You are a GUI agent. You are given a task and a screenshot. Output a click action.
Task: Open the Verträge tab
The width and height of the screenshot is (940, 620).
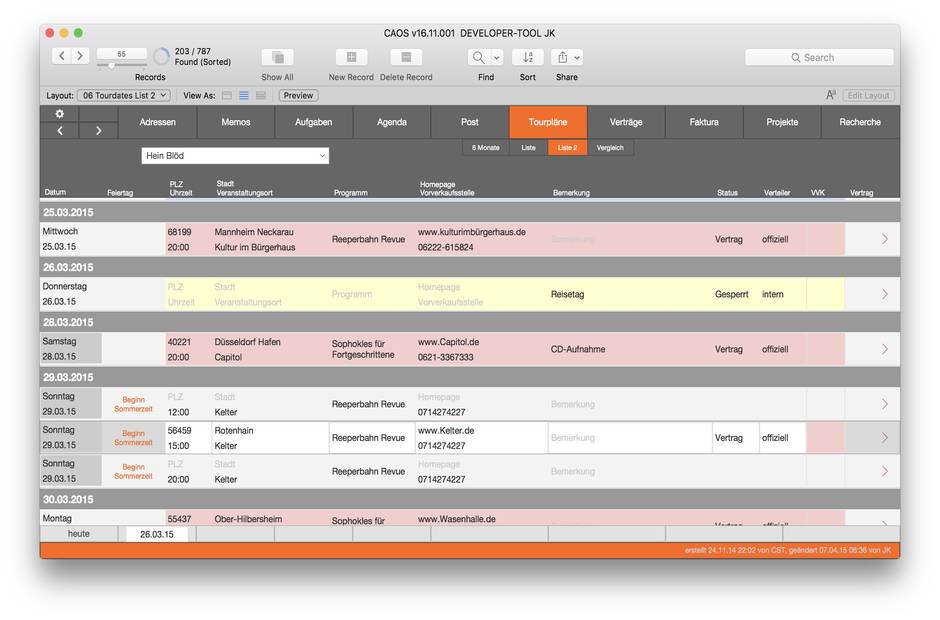[x=626, y=122]
